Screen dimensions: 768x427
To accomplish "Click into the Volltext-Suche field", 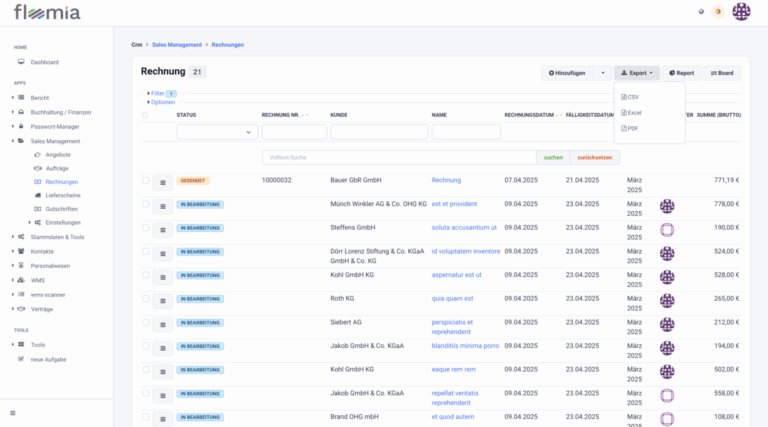I will click(x=398, y=157).
